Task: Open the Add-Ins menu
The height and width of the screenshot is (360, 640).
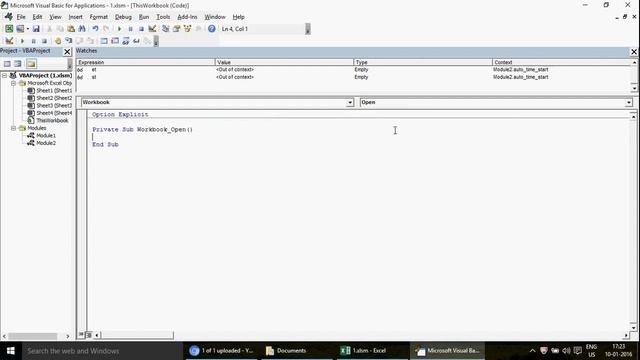Action: pyautogui.click(x=187, y=17)
